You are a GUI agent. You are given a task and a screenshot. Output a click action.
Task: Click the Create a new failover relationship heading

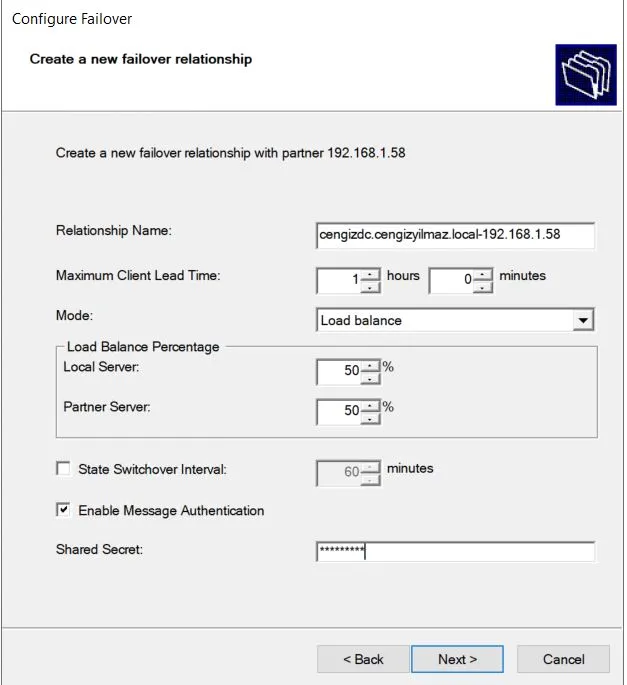pyautogui.click(x=141, y=59)
